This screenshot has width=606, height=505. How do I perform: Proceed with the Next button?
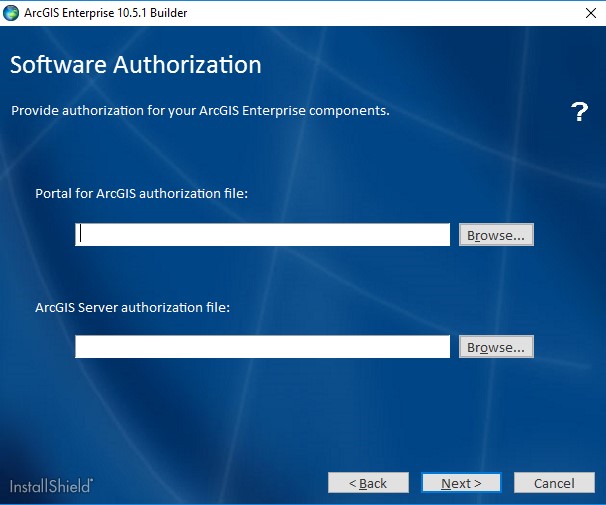(461, 483)
